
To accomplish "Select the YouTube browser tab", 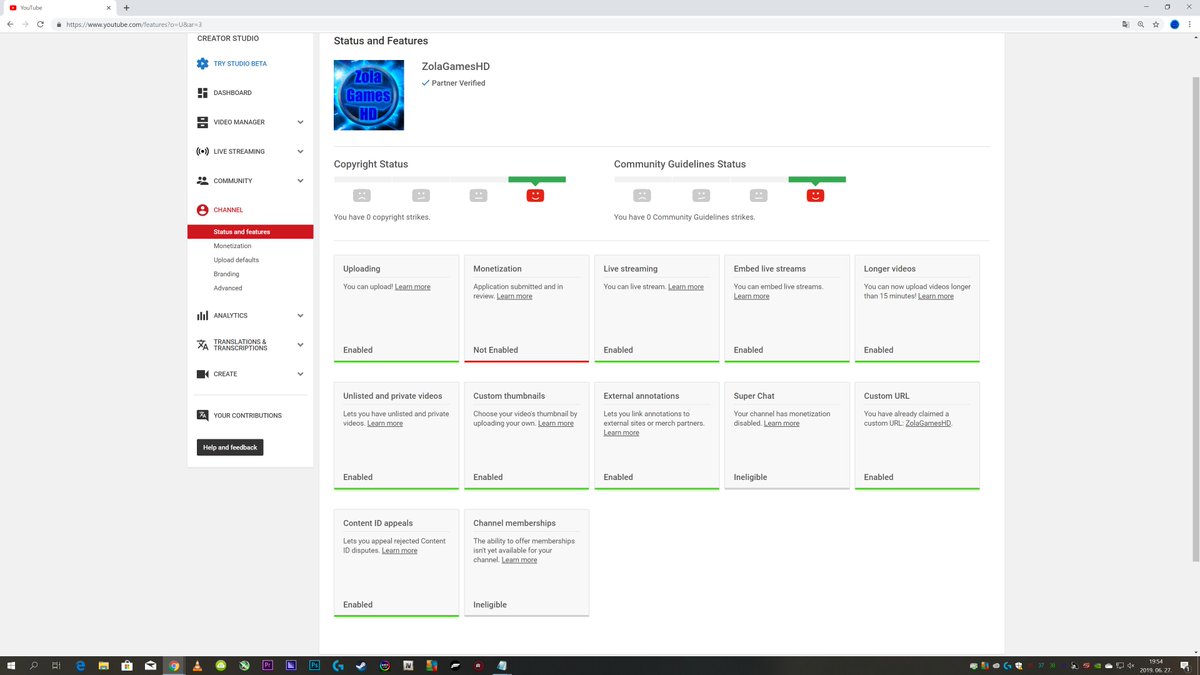I will coord(60,7).
